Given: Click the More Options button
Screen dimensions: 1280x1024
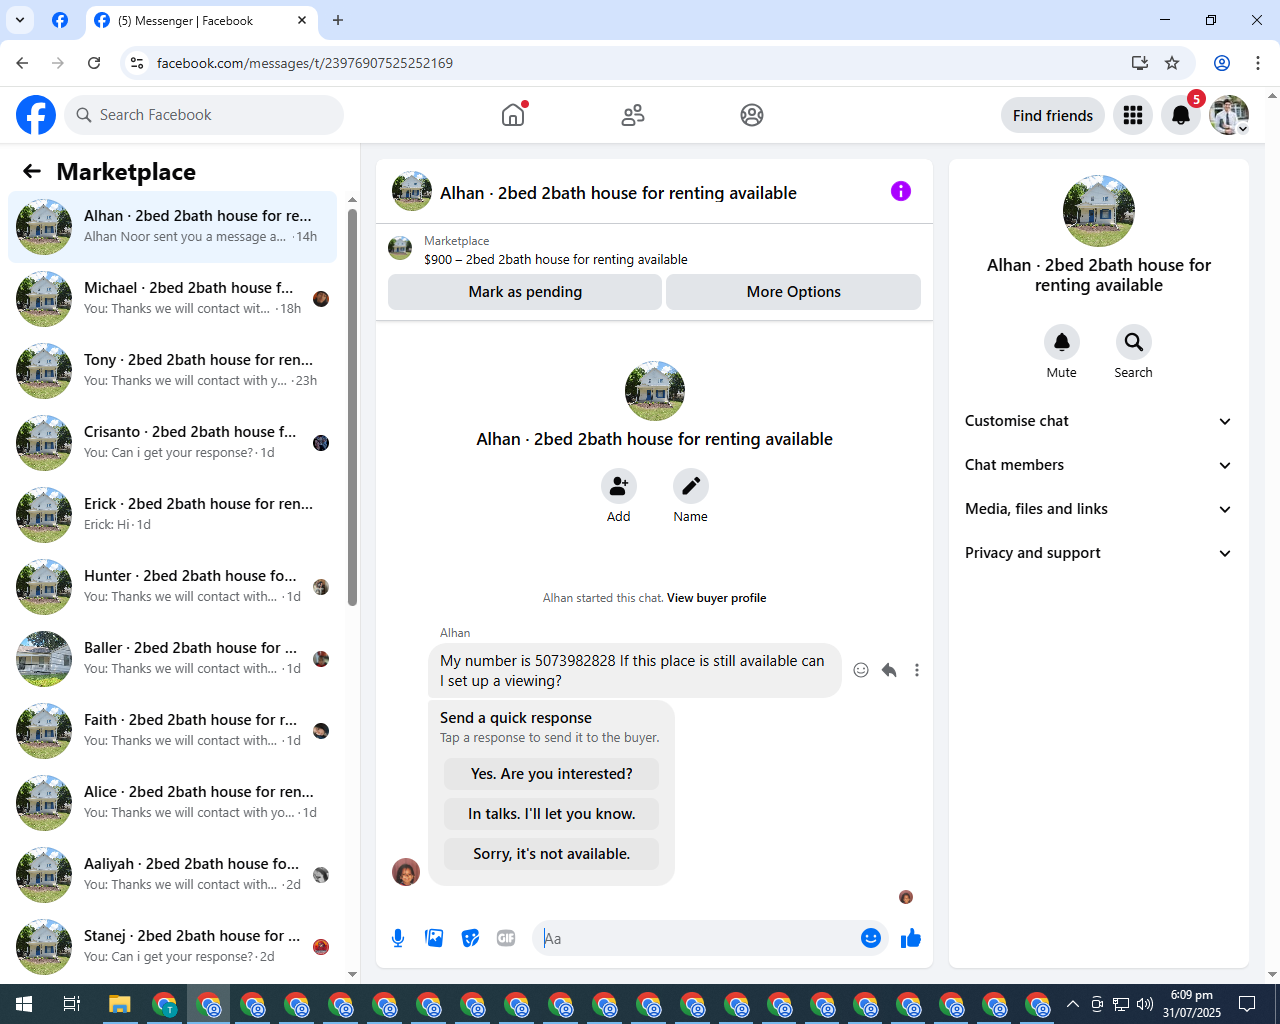Looking at the screenshot, I should (794, 292).
